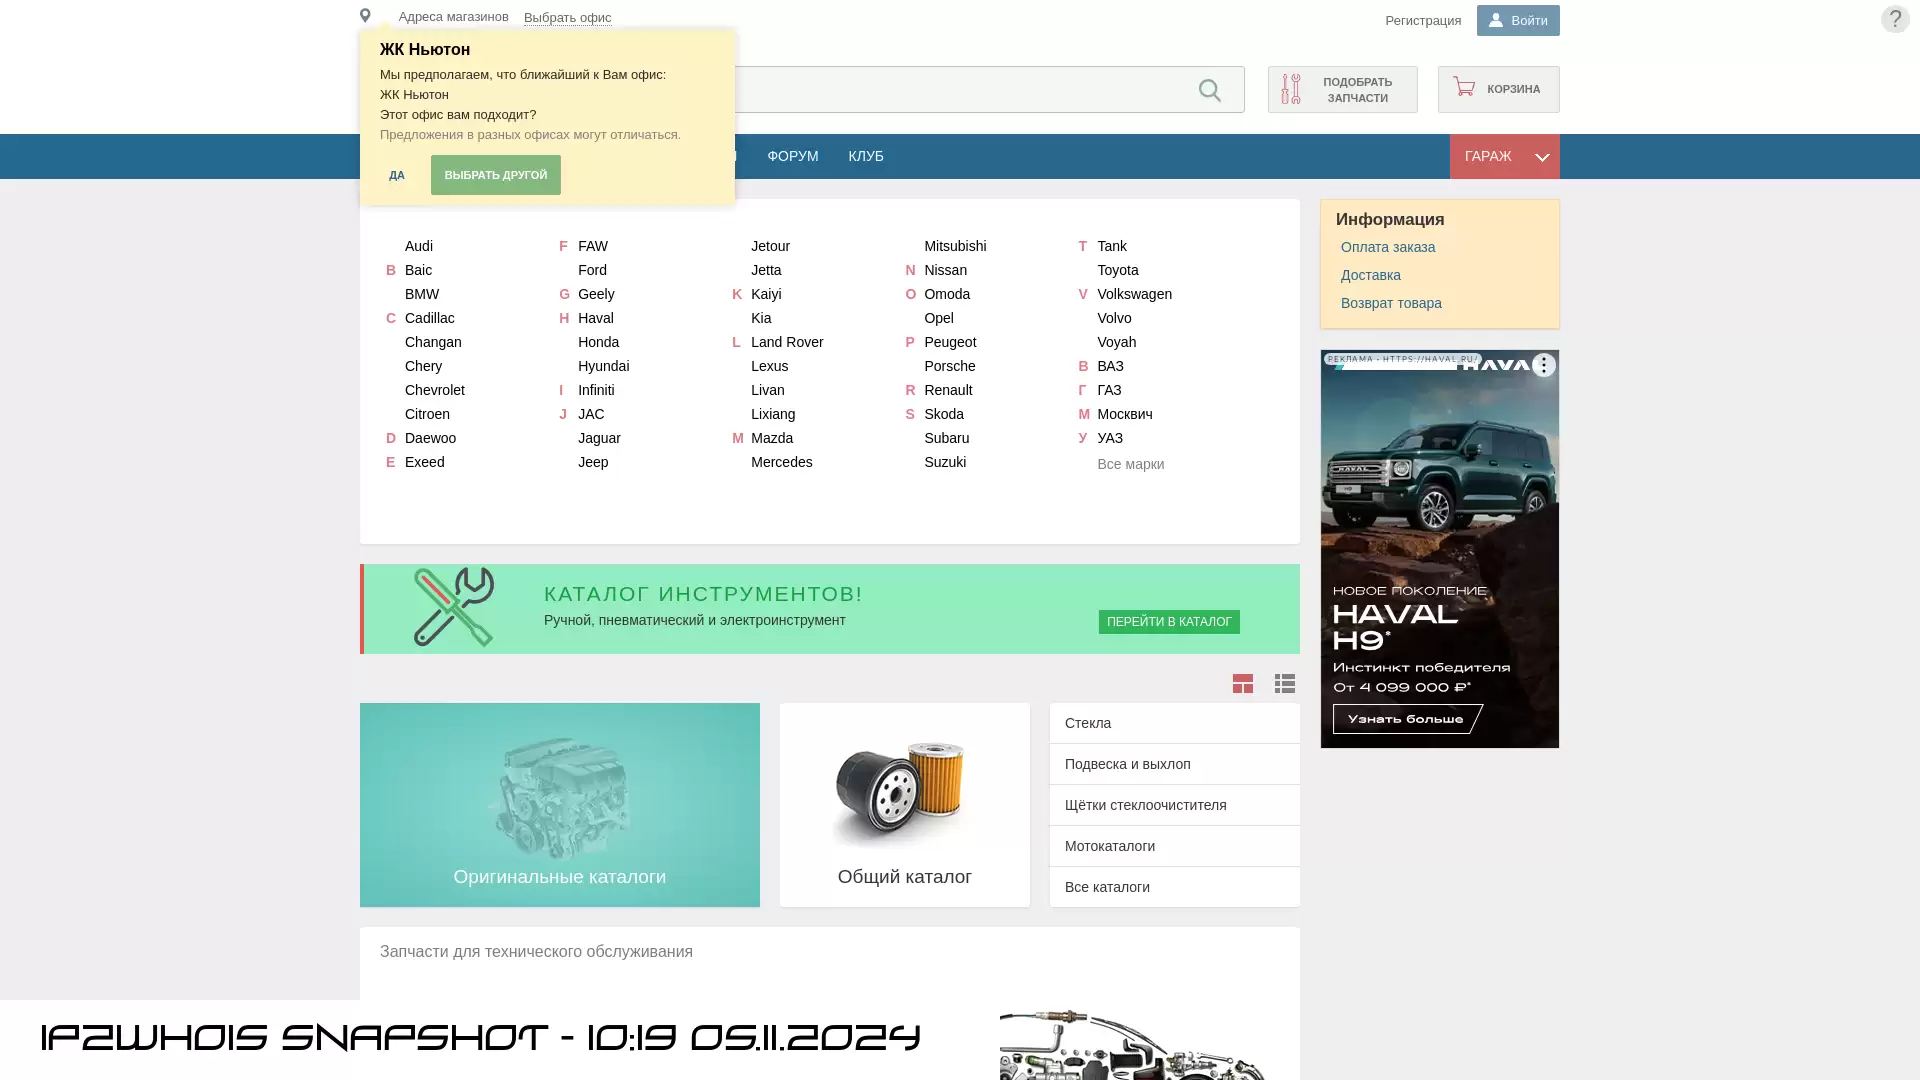Open Щётки стеклоочистителя category
The width and height of the screenshot is (1920, 1080).
(x=1175, y=805)
